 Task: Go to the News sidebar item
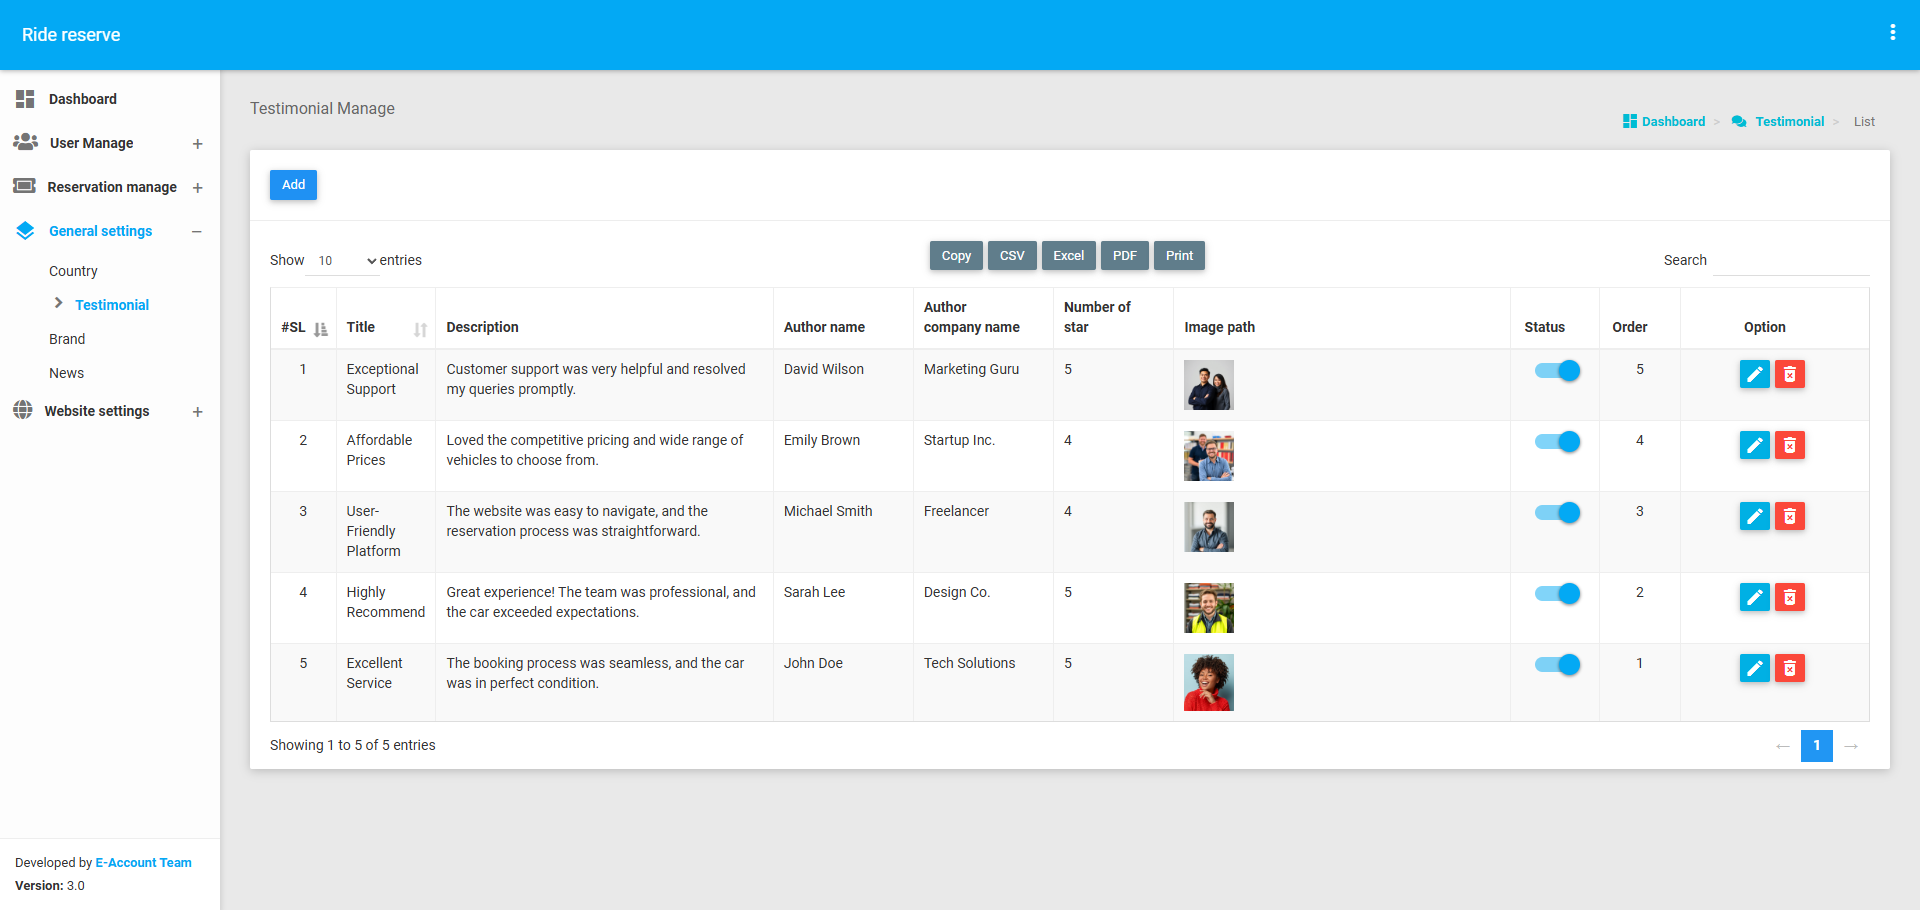coord(66,373)
